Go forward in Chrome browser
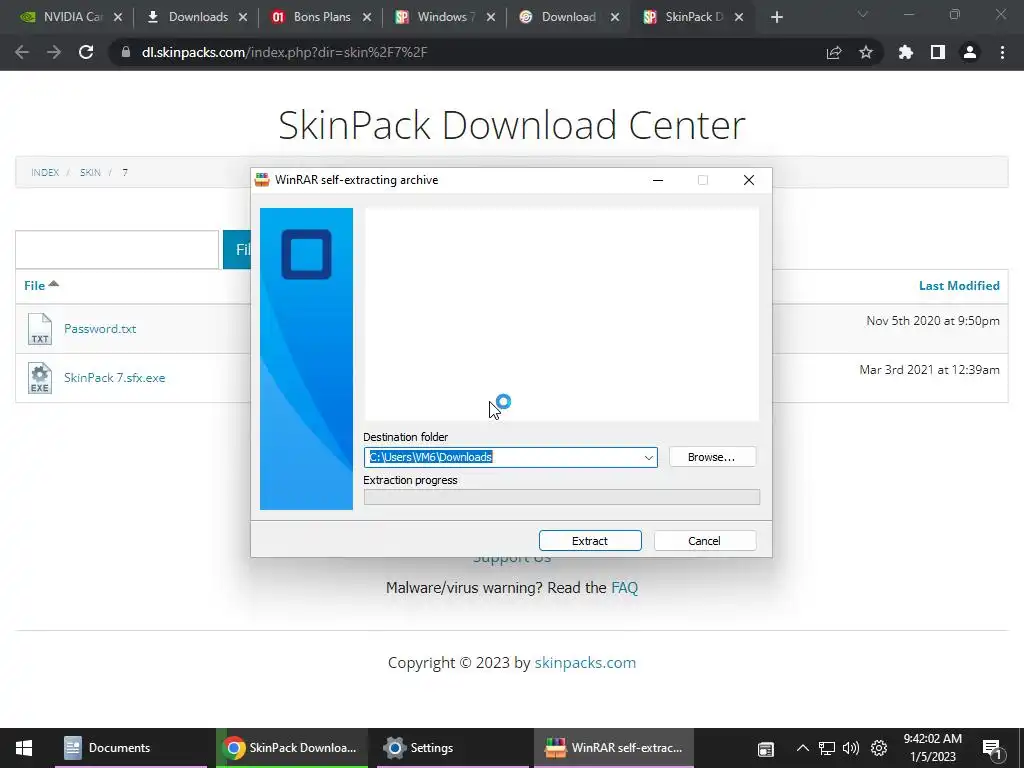Image resolution: width=1024 pixels, height=768 pixels. click(54, 52)
